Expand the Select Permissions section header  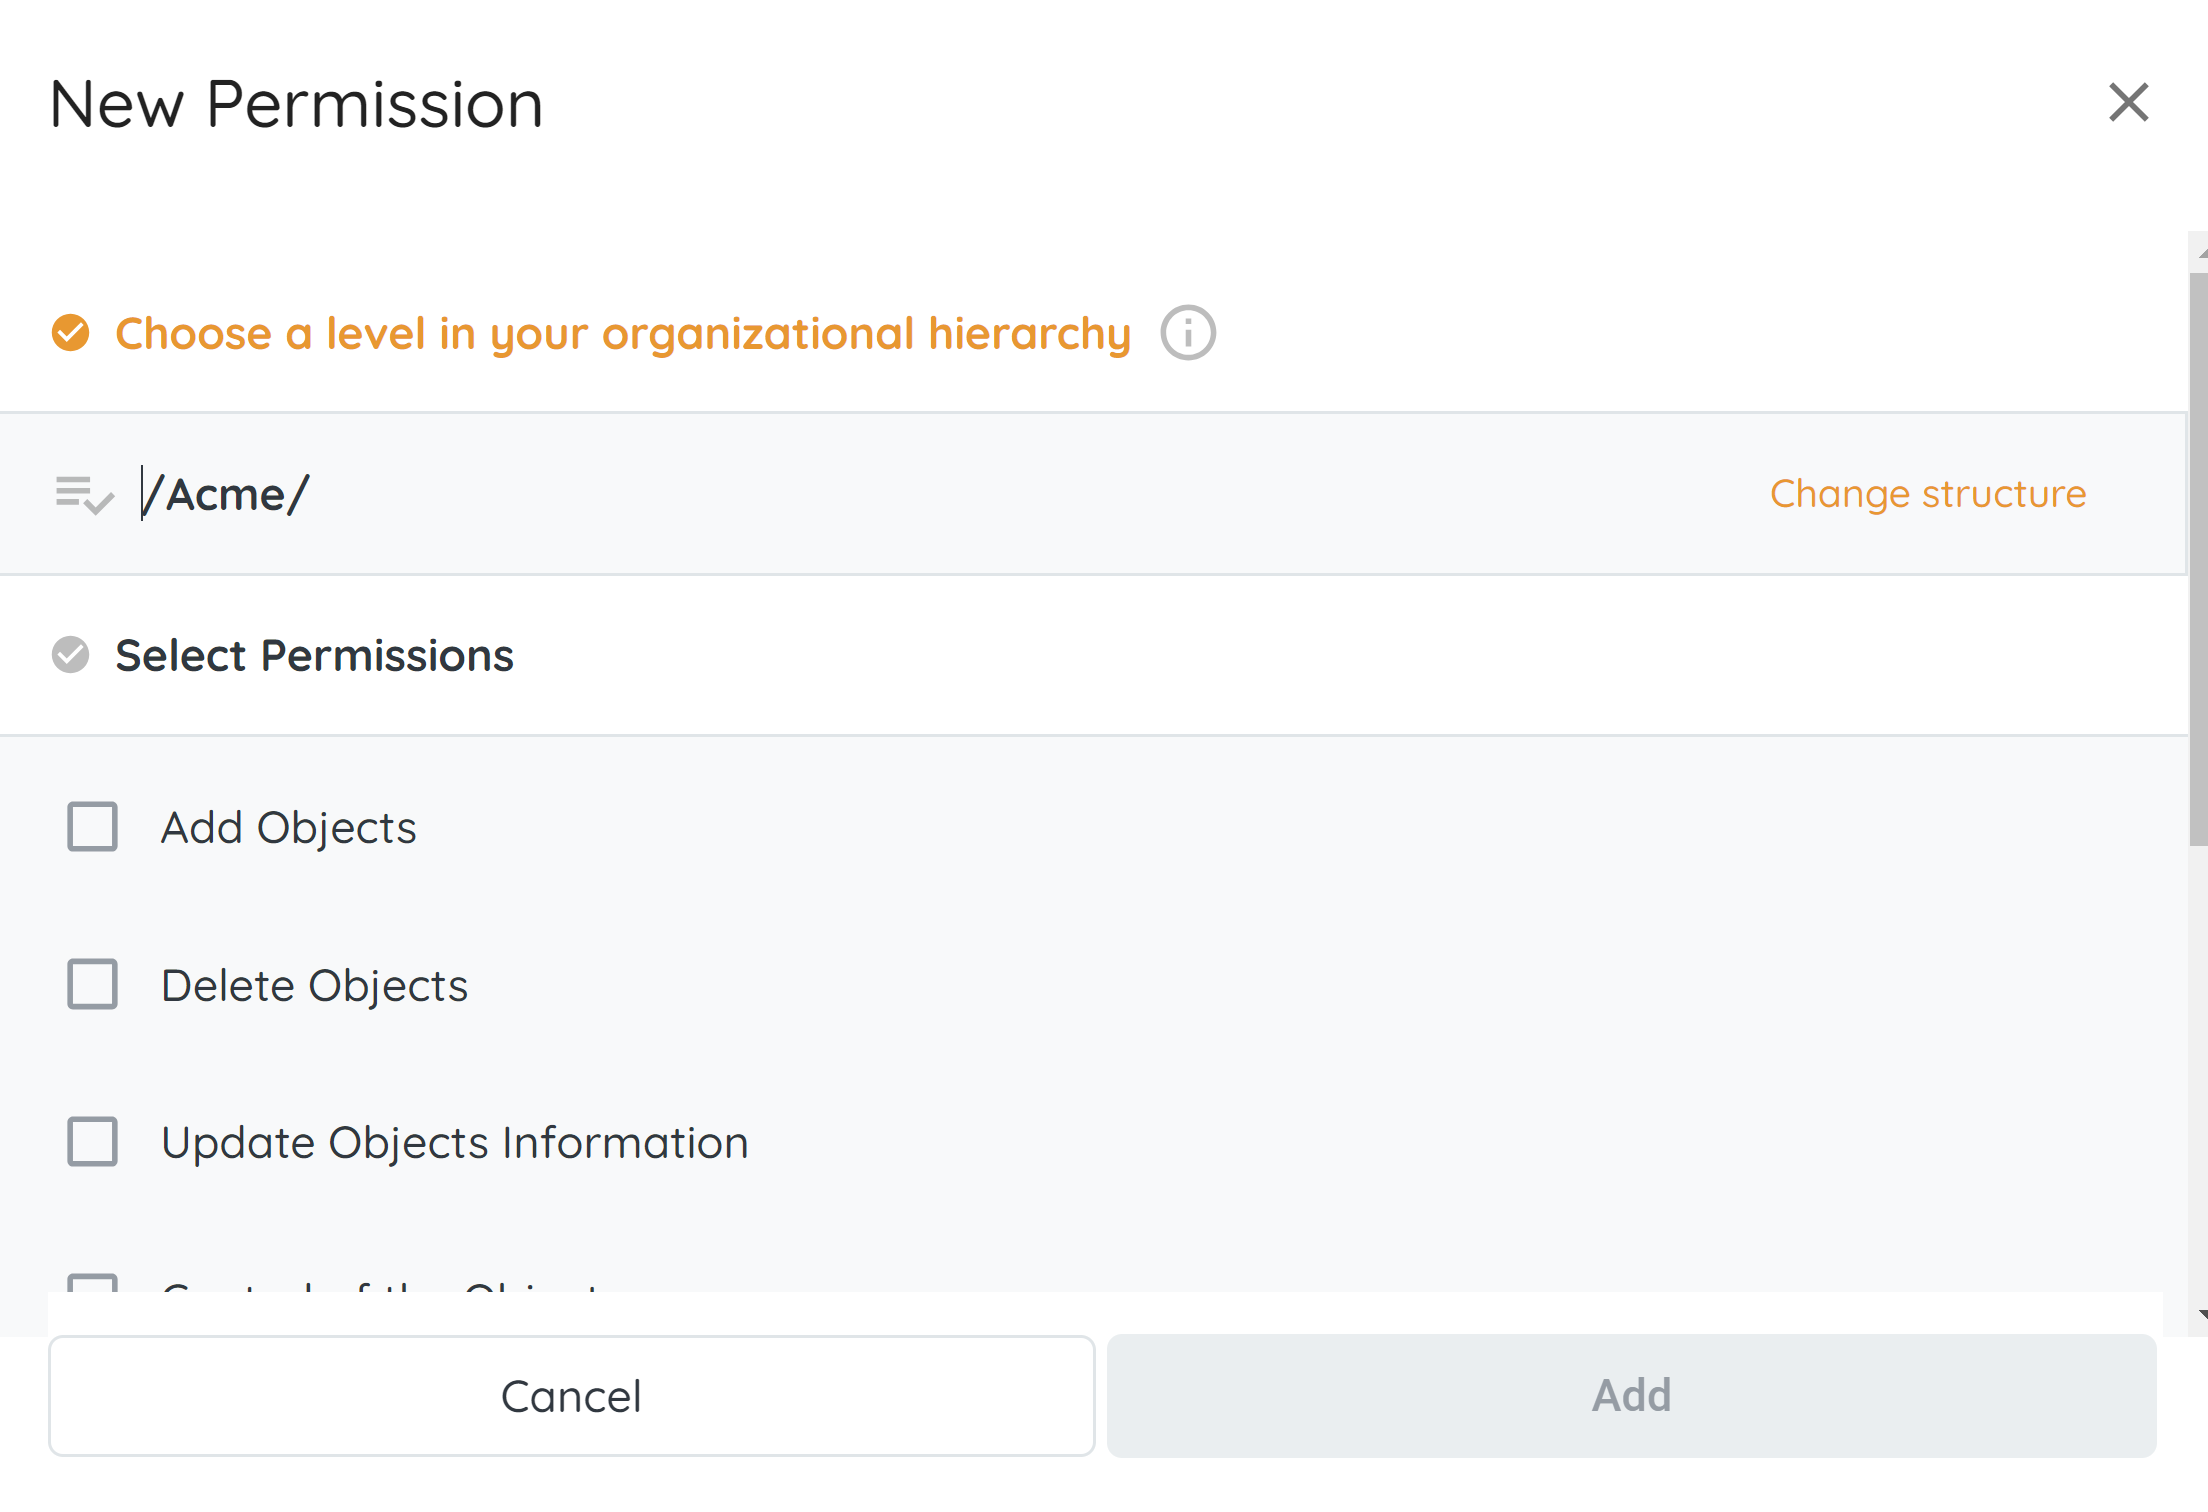click(x=314, y=656)
